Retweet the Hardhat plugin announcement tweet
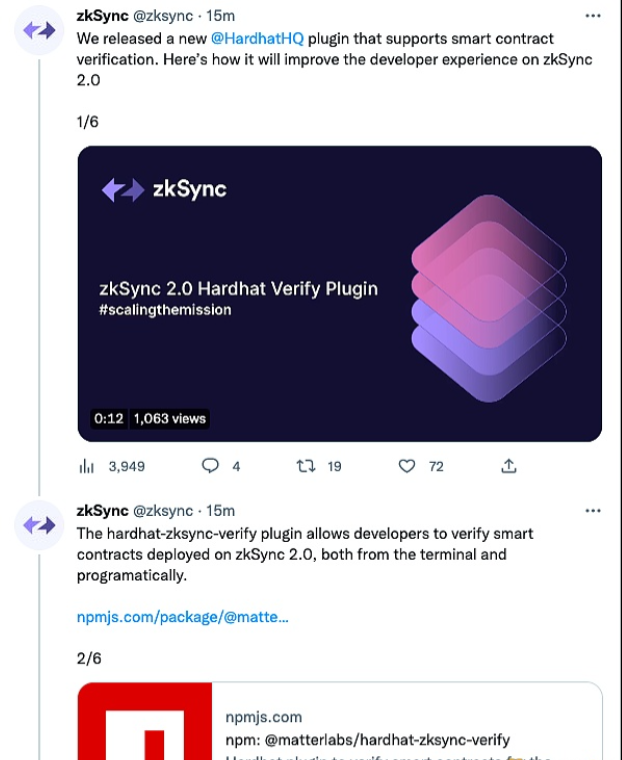 click(x=306, y=466)
